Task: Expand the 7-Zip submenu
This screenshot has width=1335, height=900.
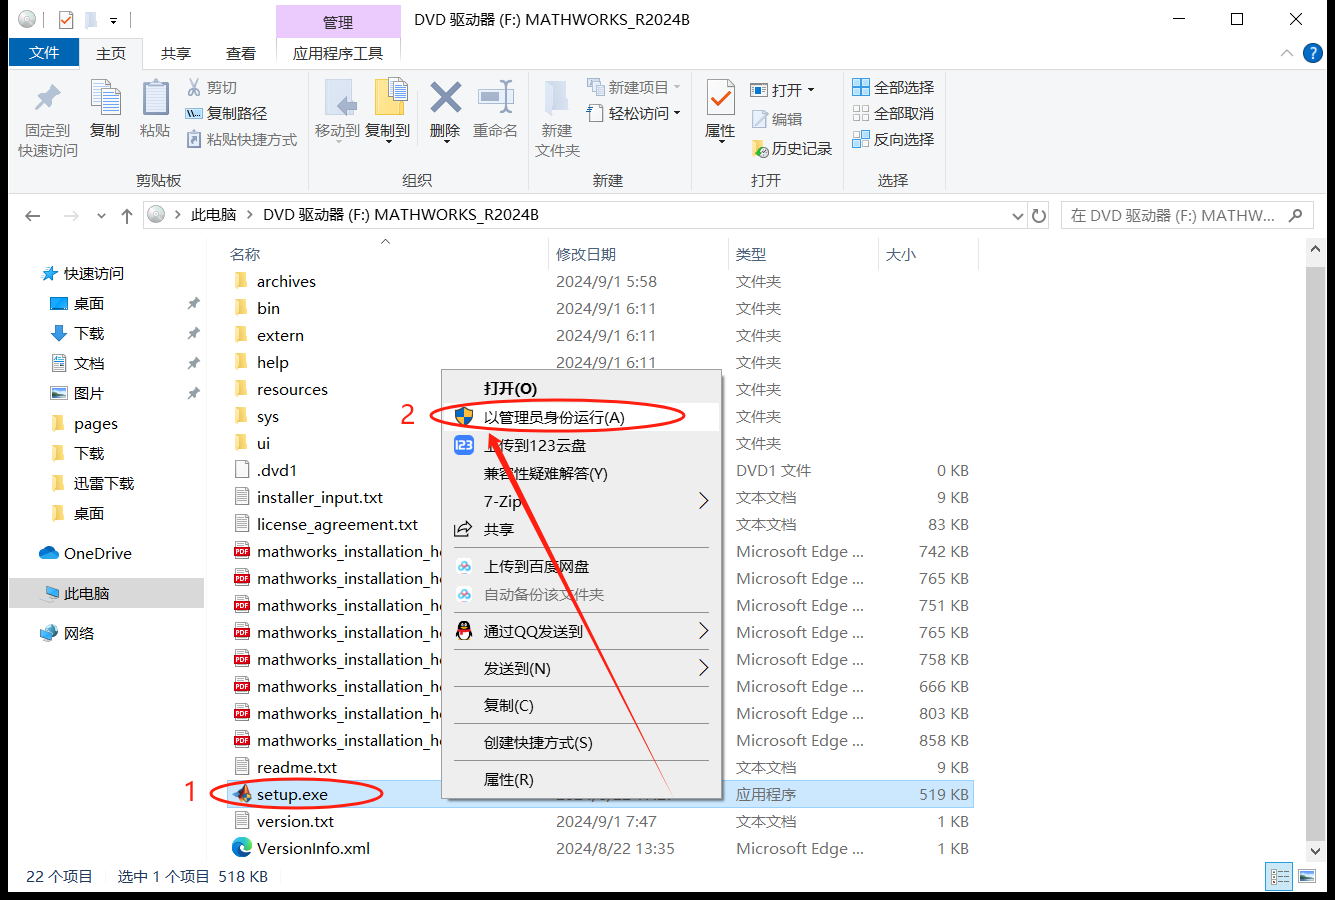Action: pyautogui.click(x=581, y=501)
